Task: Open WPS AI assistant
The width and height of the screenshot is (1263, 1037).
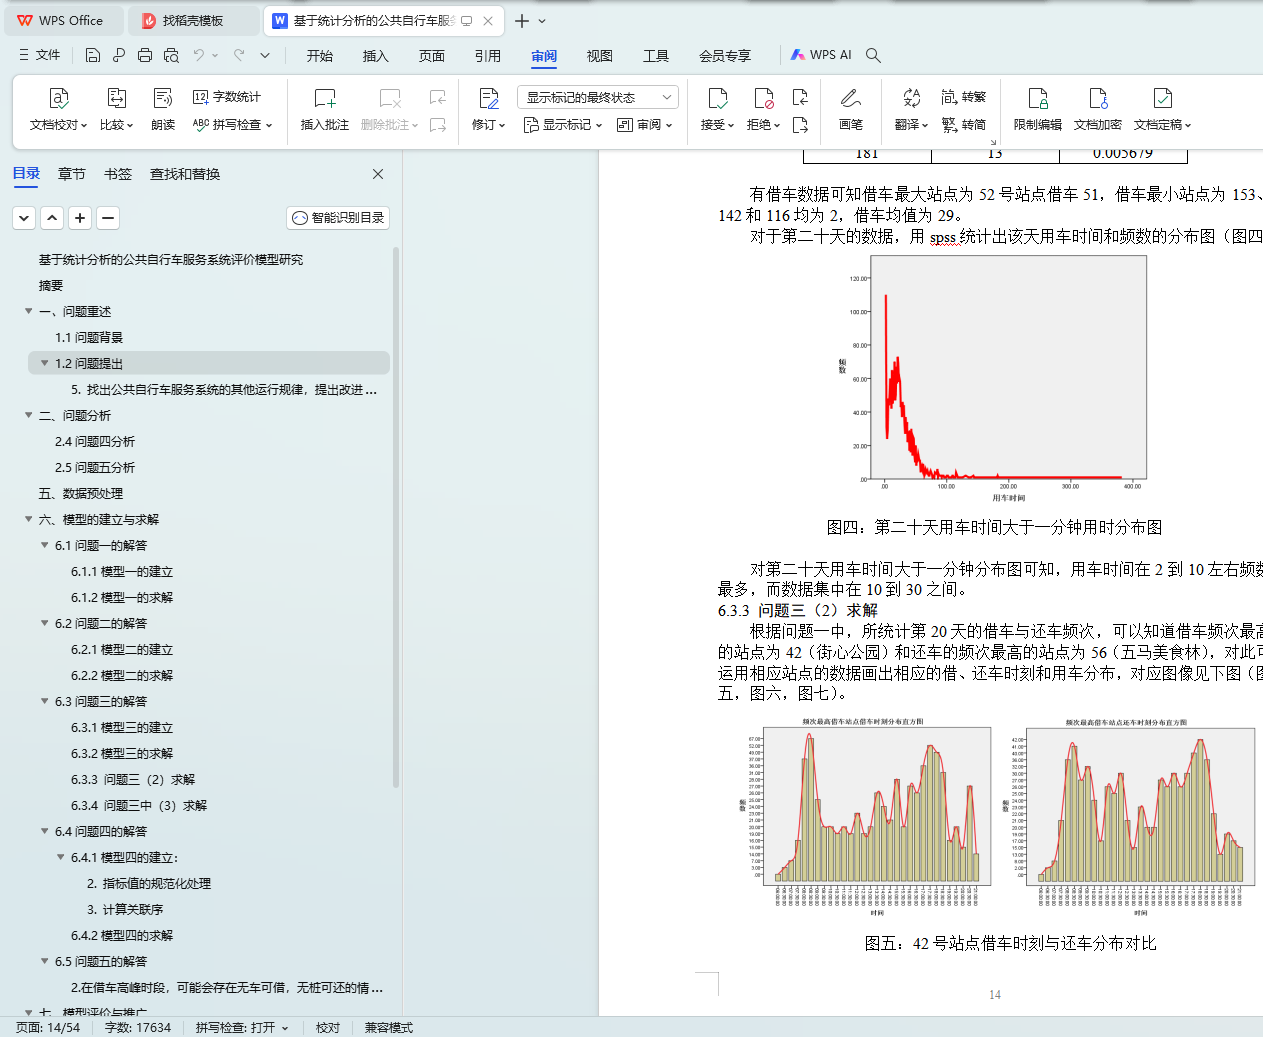Action: click(821, 55)
